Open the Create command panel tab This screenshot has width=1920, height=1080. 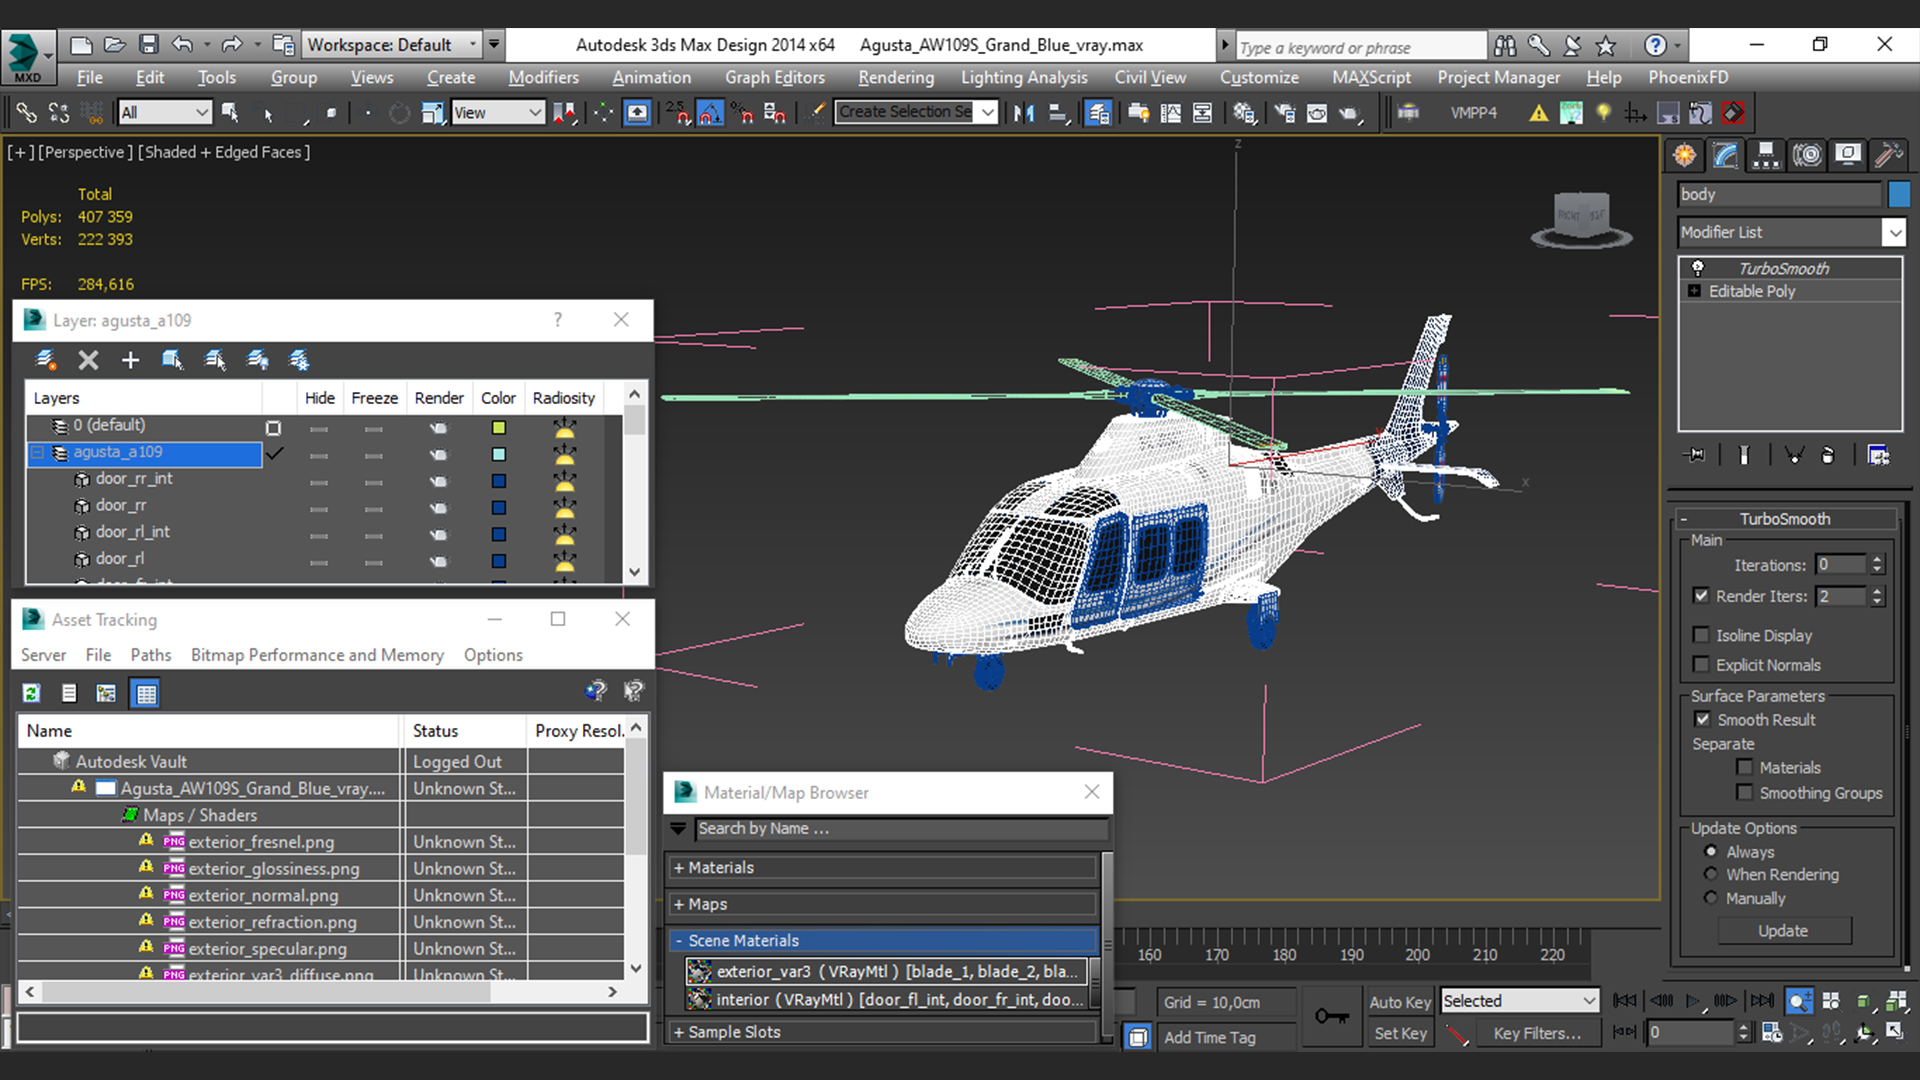(1685, 154)
